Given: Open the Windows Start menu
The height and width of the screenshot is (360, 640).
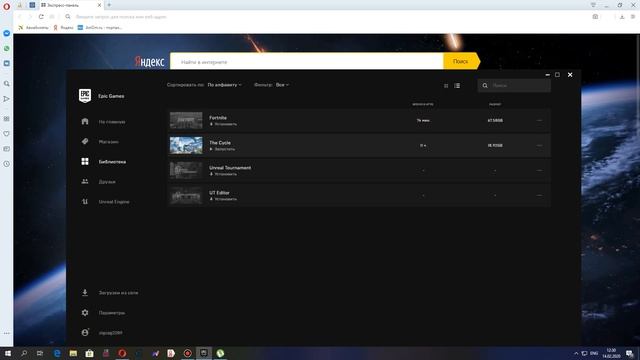Looking at the screenshot, I should point(8,353).
